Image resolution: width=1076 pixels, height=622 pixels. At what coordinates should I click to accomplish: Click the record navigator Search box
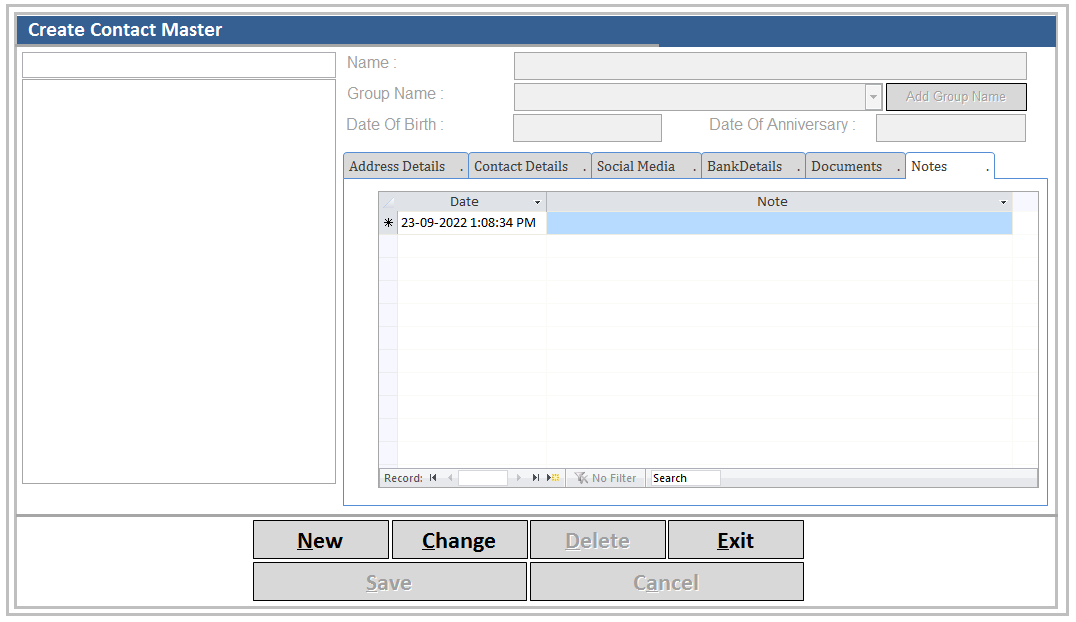coord(683,478)
